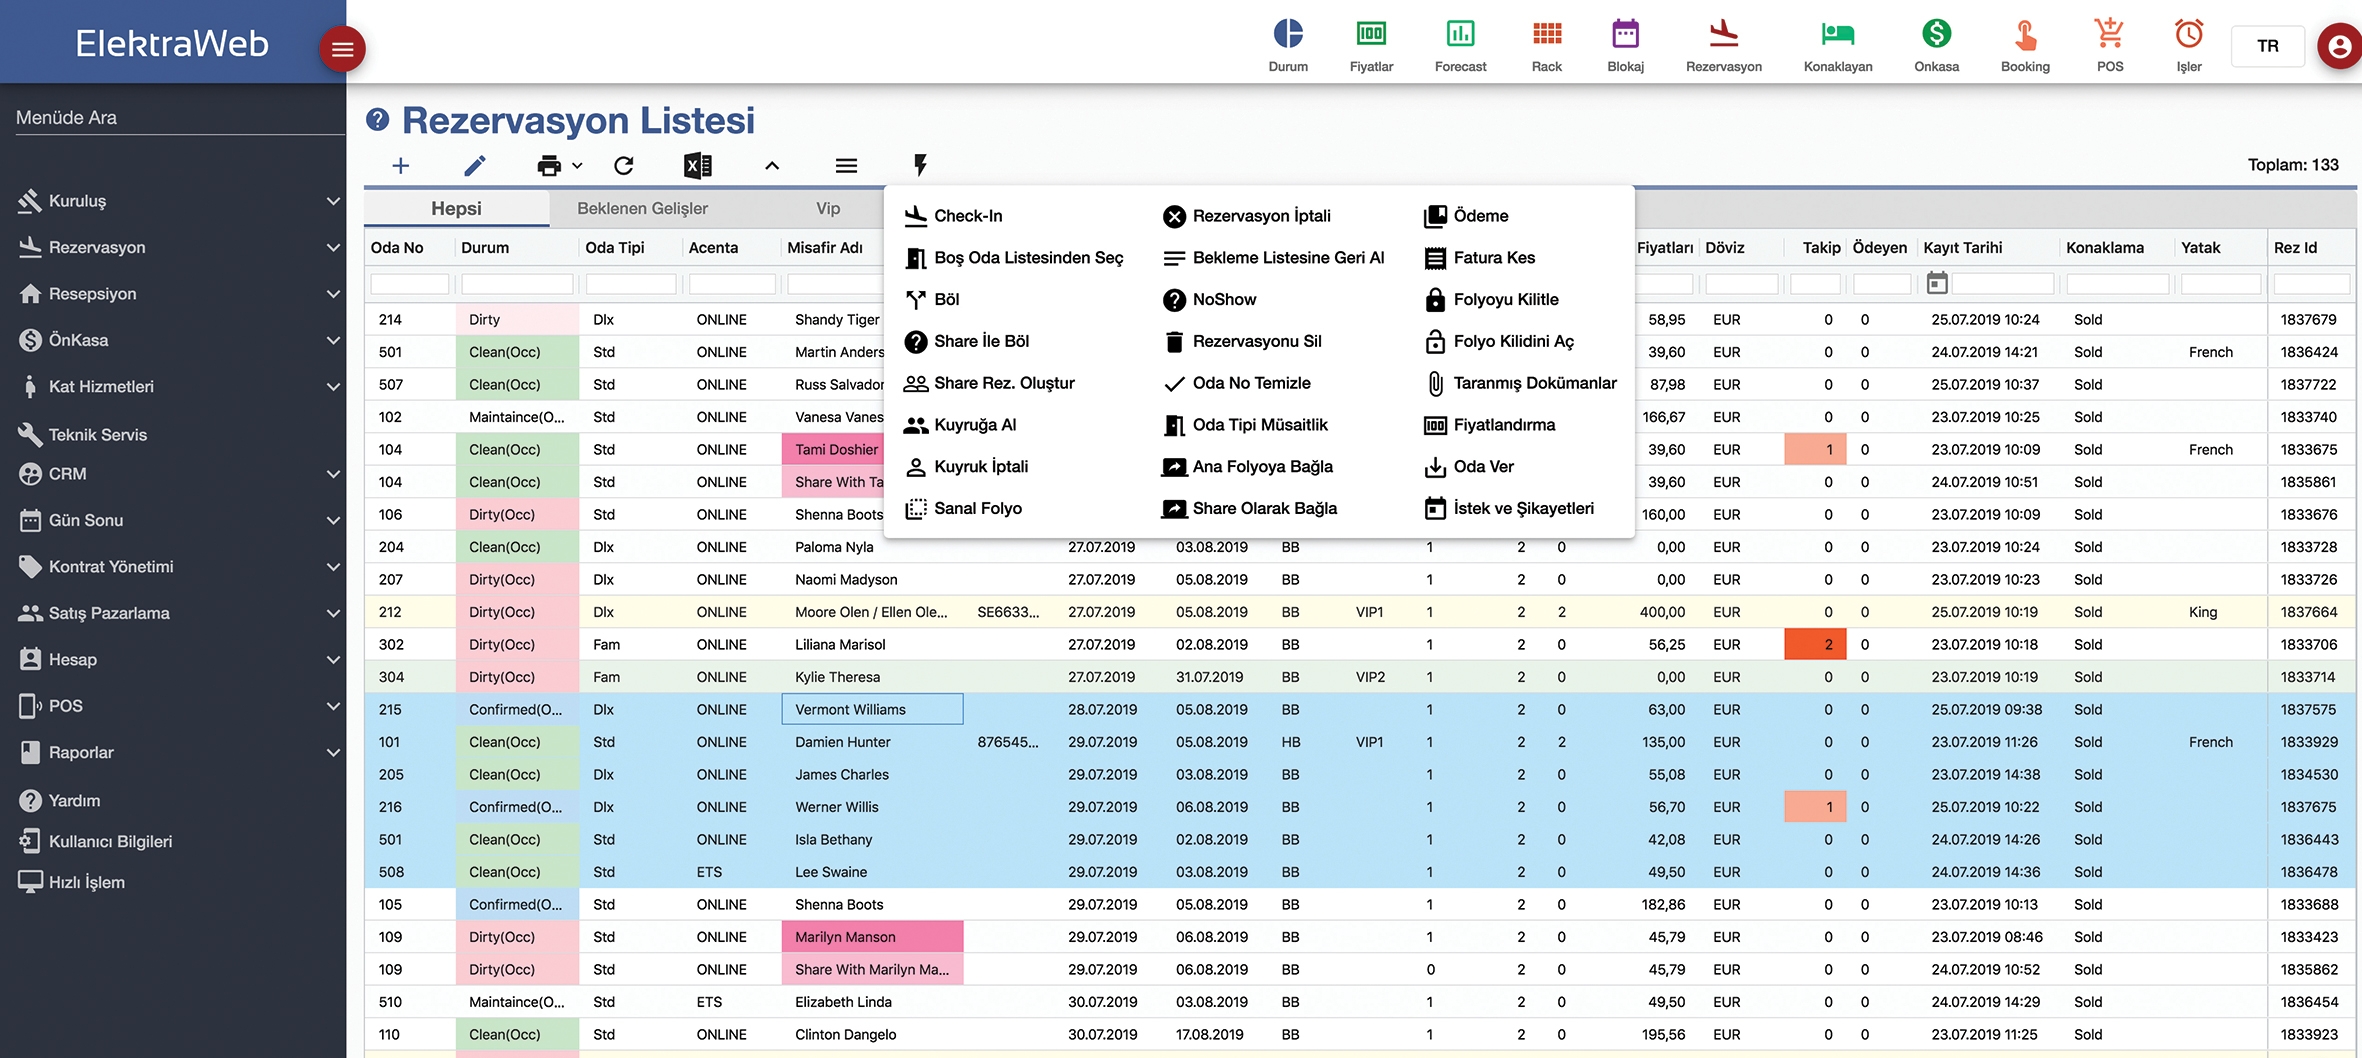Add new reservation with plus icon

(401, 166)
